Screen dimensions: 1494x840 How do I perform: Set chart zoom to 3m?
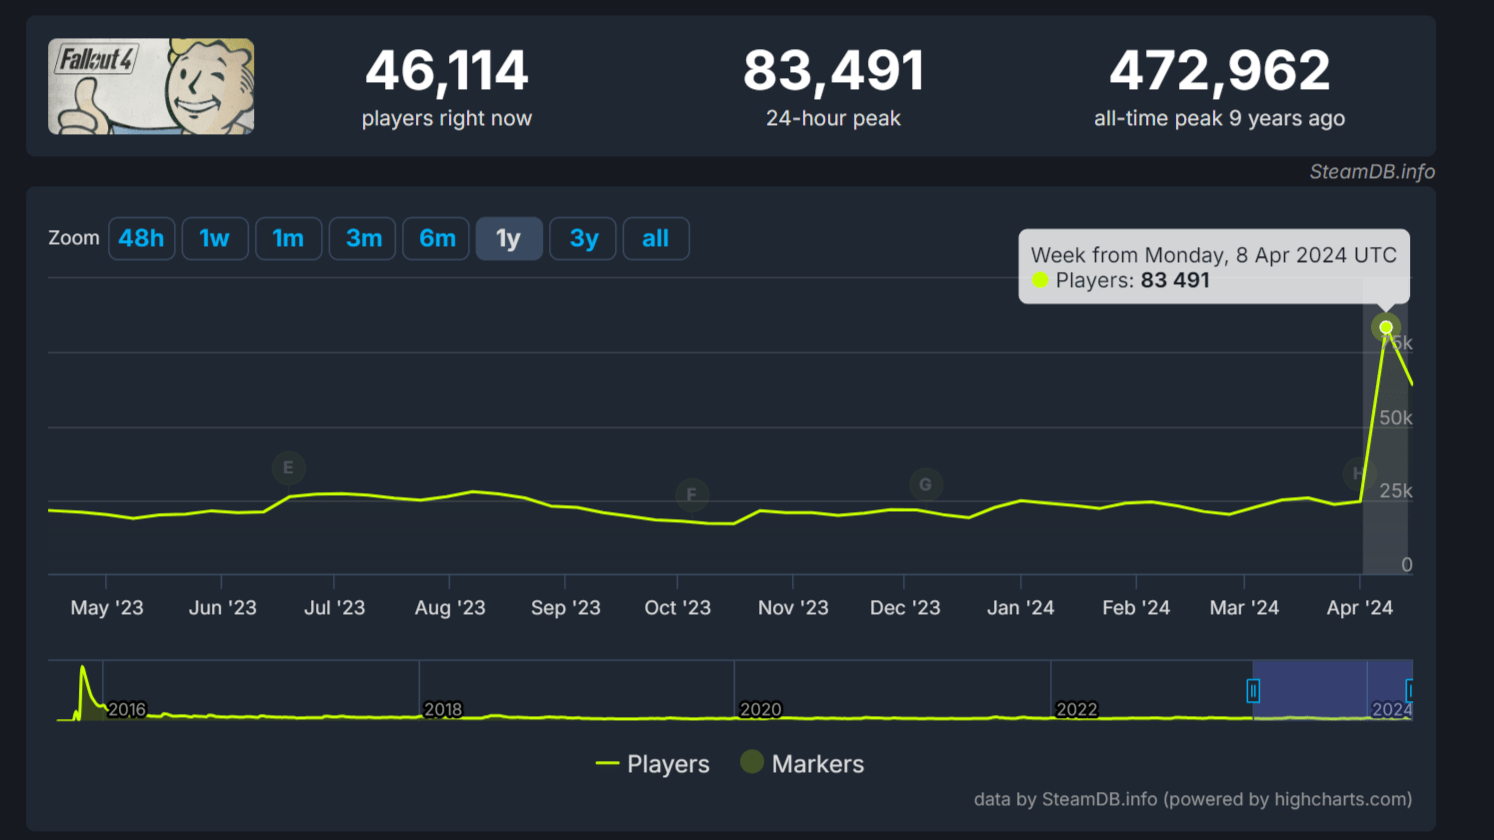(x=362, y=239)
